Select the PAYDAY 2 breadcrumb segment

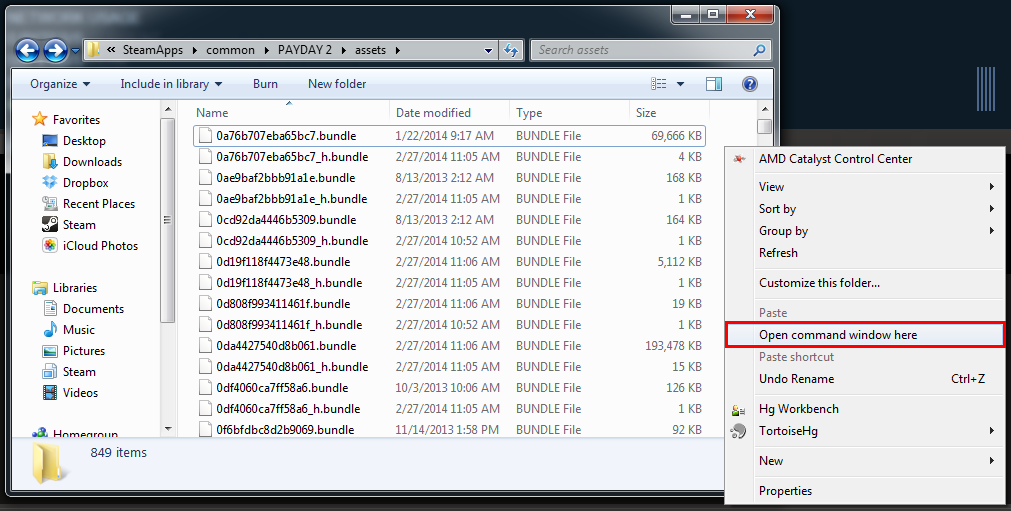click(x=305, y=50)
